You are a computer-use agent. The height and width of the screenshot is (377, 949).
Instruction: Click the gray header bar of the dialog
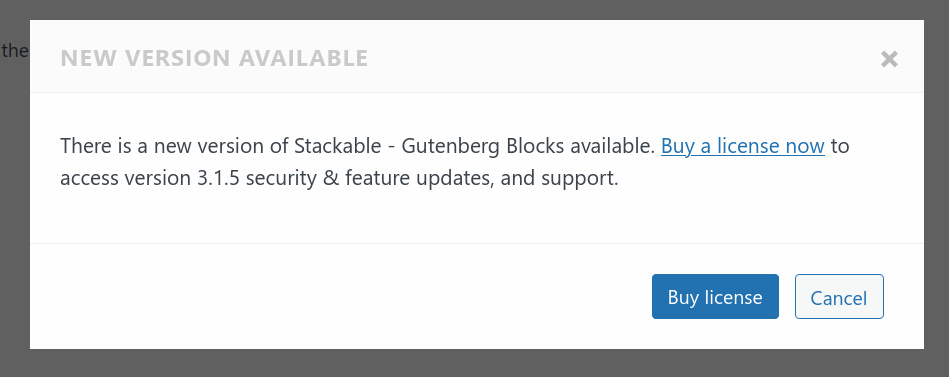point(474,56)
